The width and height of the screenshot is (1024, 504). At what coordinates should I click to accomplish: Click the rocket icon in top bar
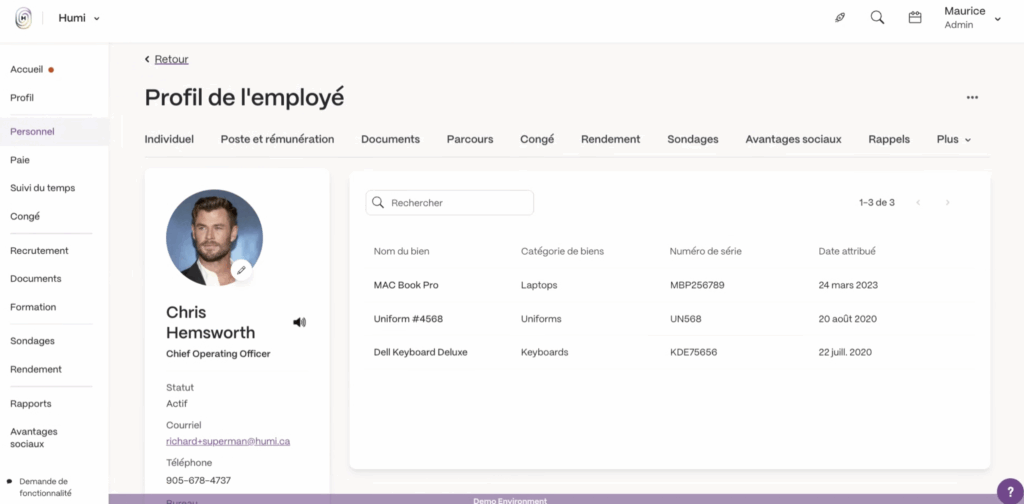point(840,18)
